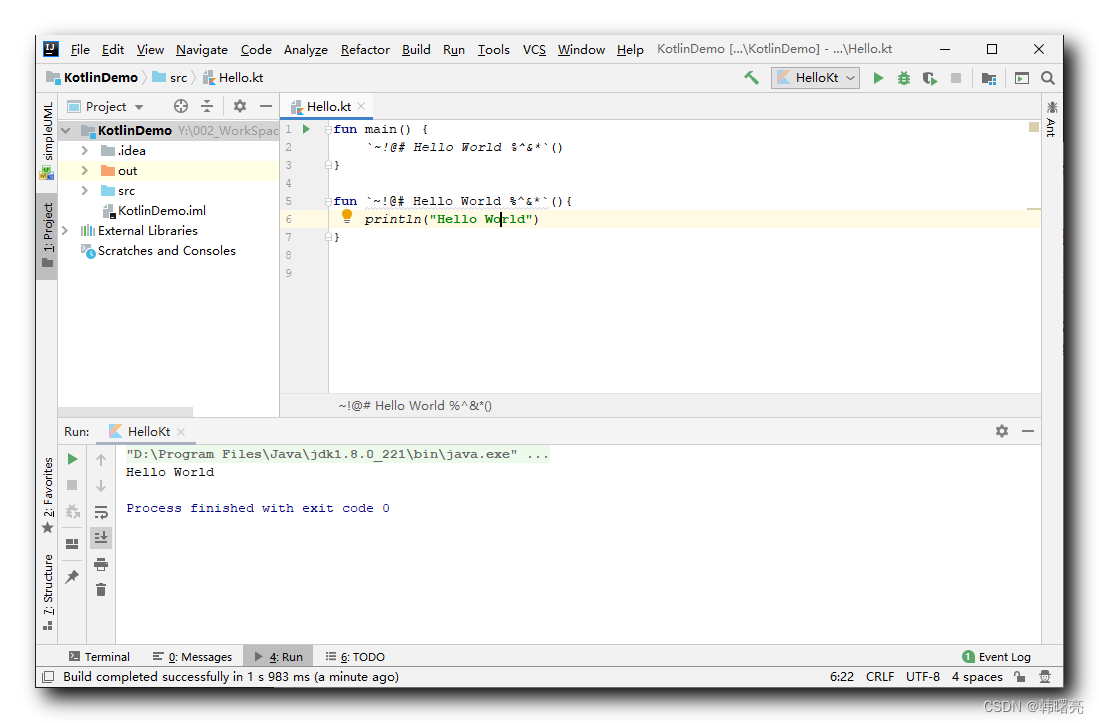Click the up arrow in the Run console

[x=101, y=460]
